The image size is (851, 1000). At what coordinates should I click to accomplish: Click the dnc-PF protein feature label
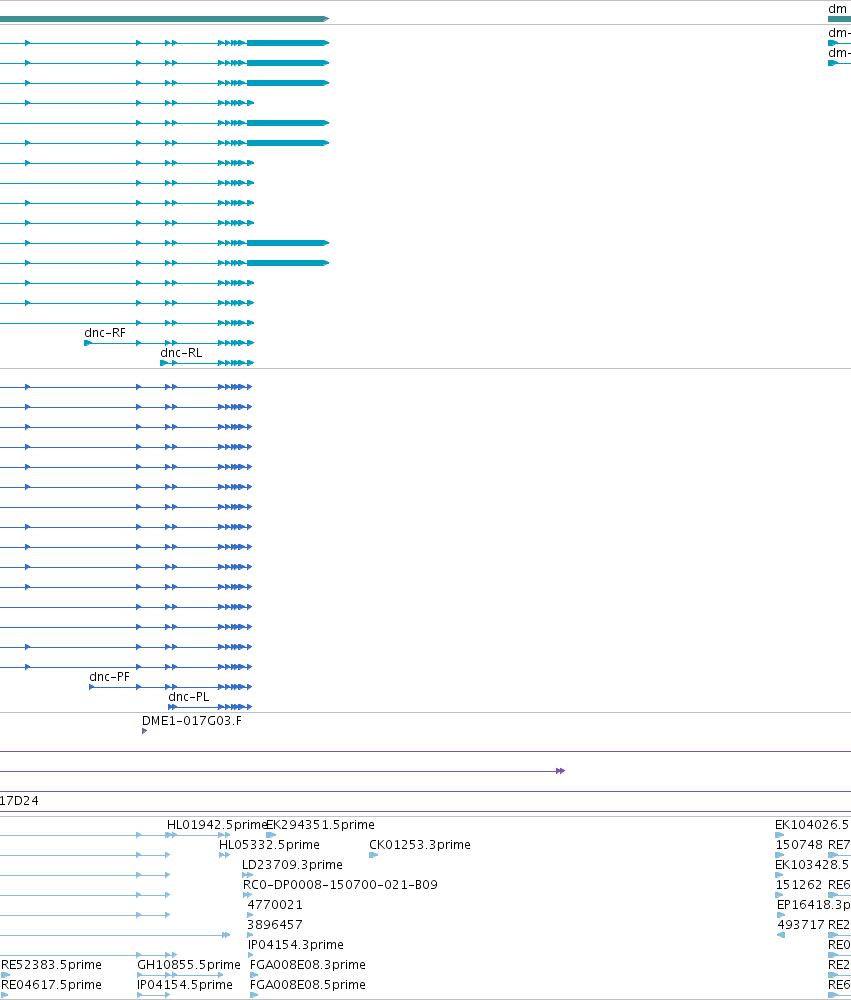[109, 677]
